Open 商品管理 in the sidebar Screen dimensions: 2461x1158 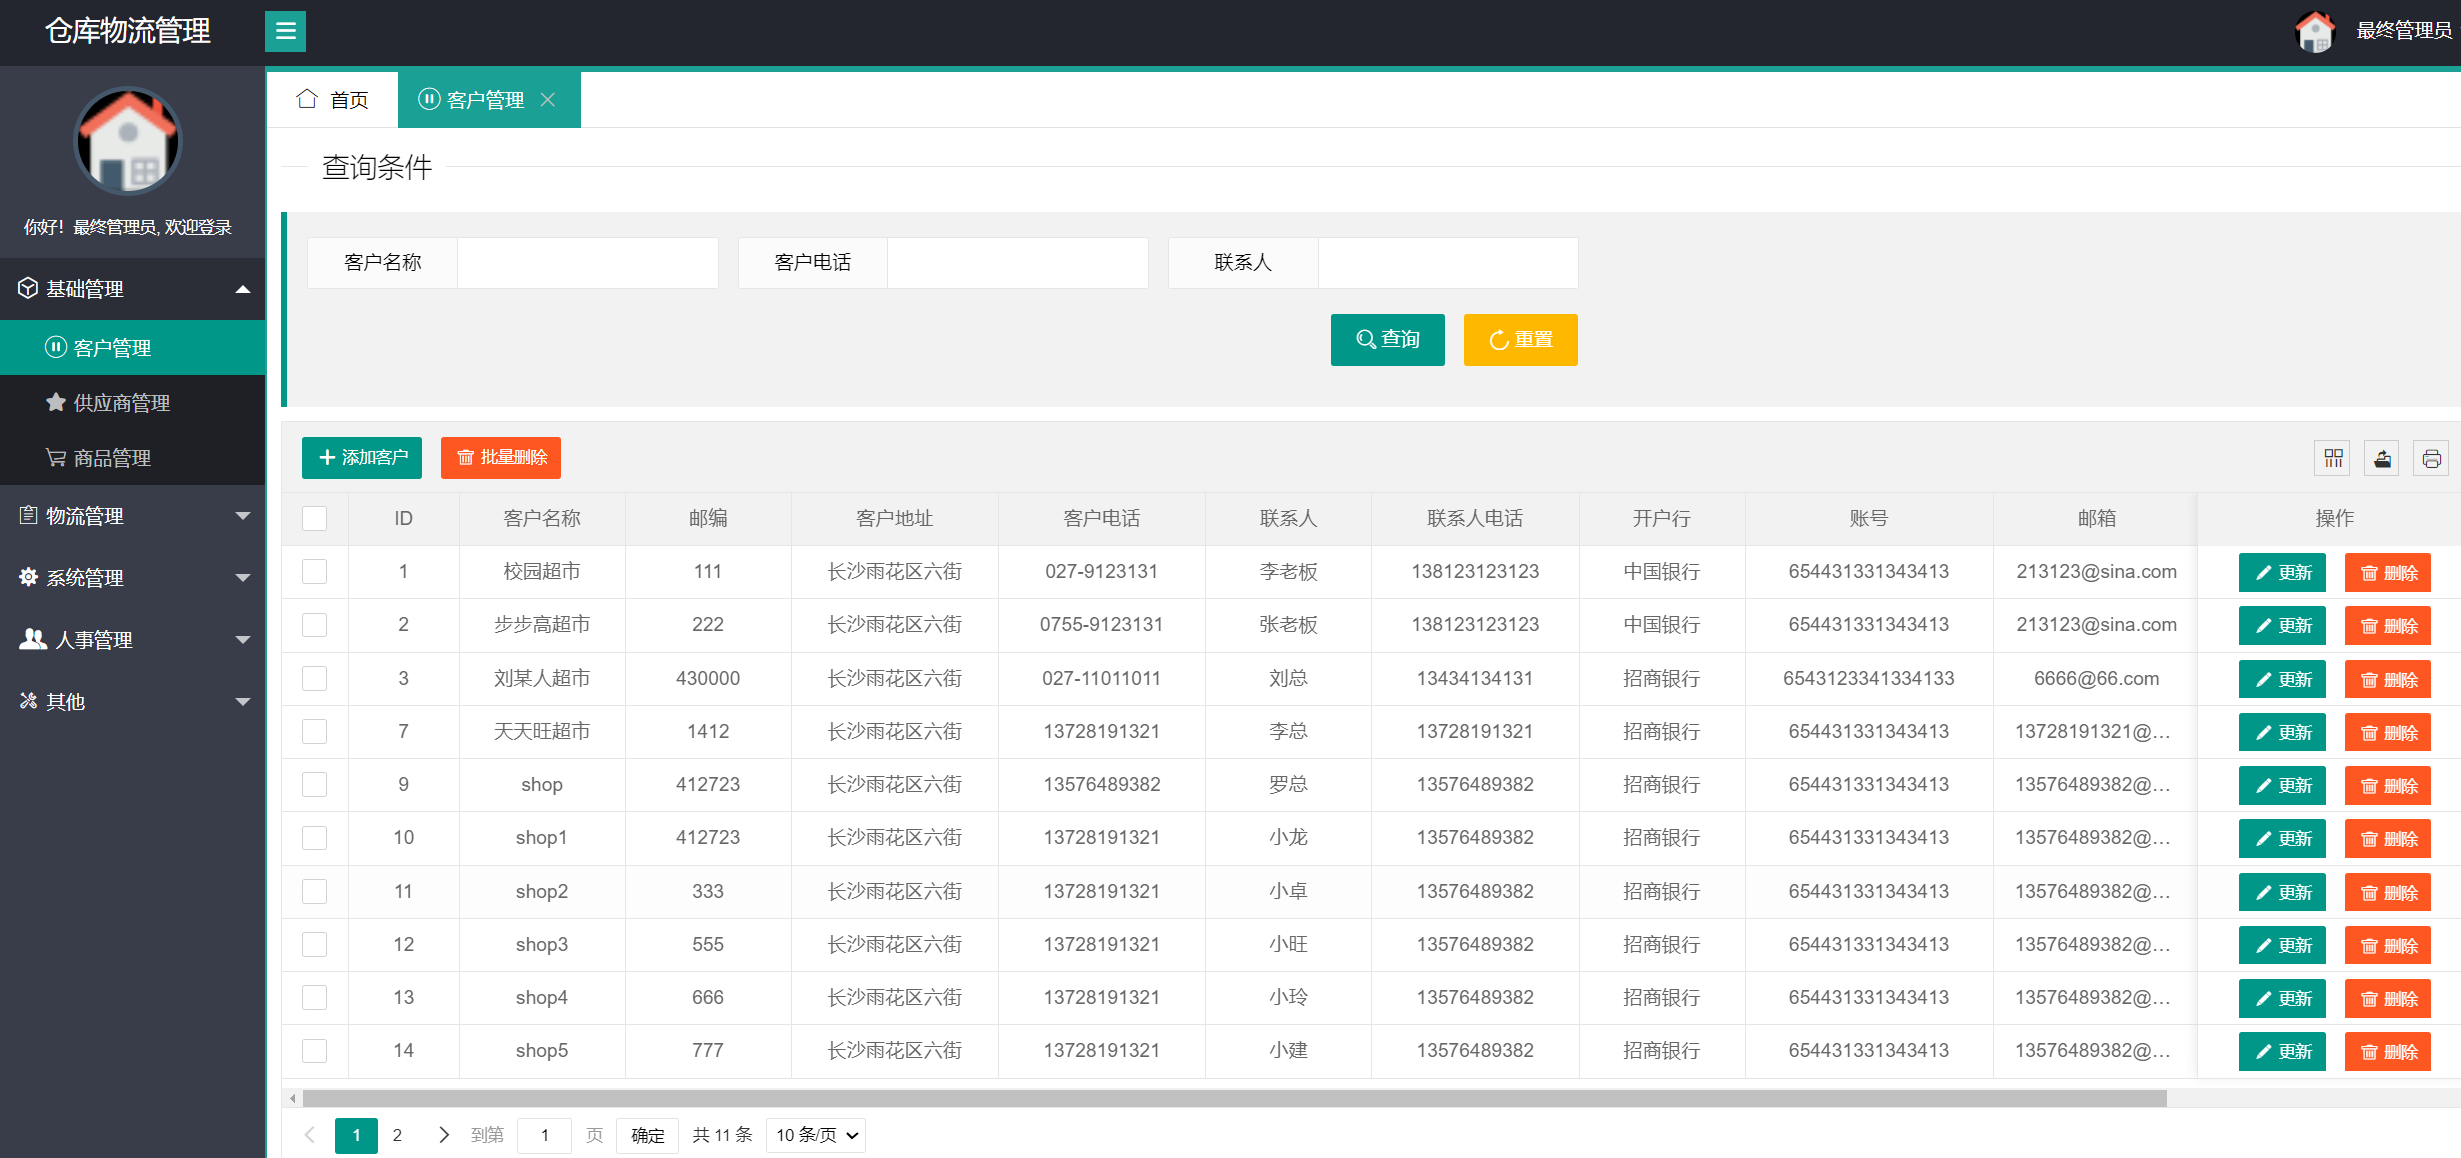coord(133,458)
